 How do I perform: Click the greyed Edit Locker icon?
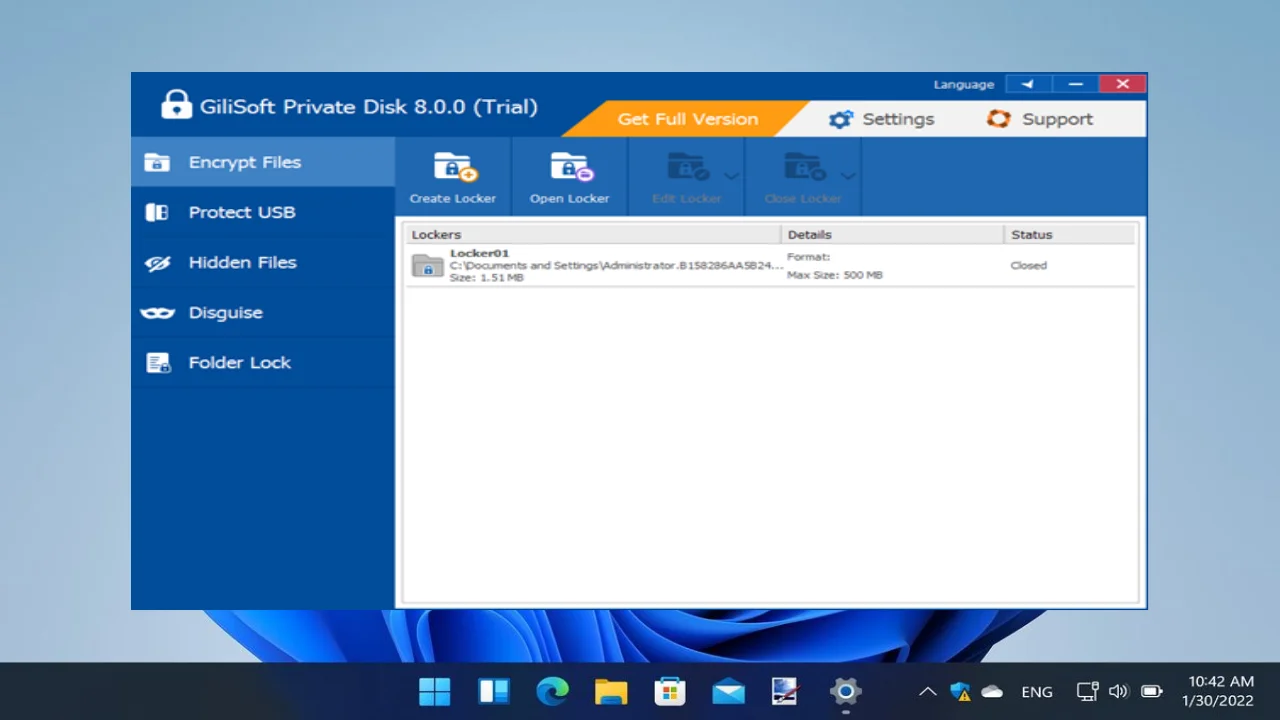686,167
